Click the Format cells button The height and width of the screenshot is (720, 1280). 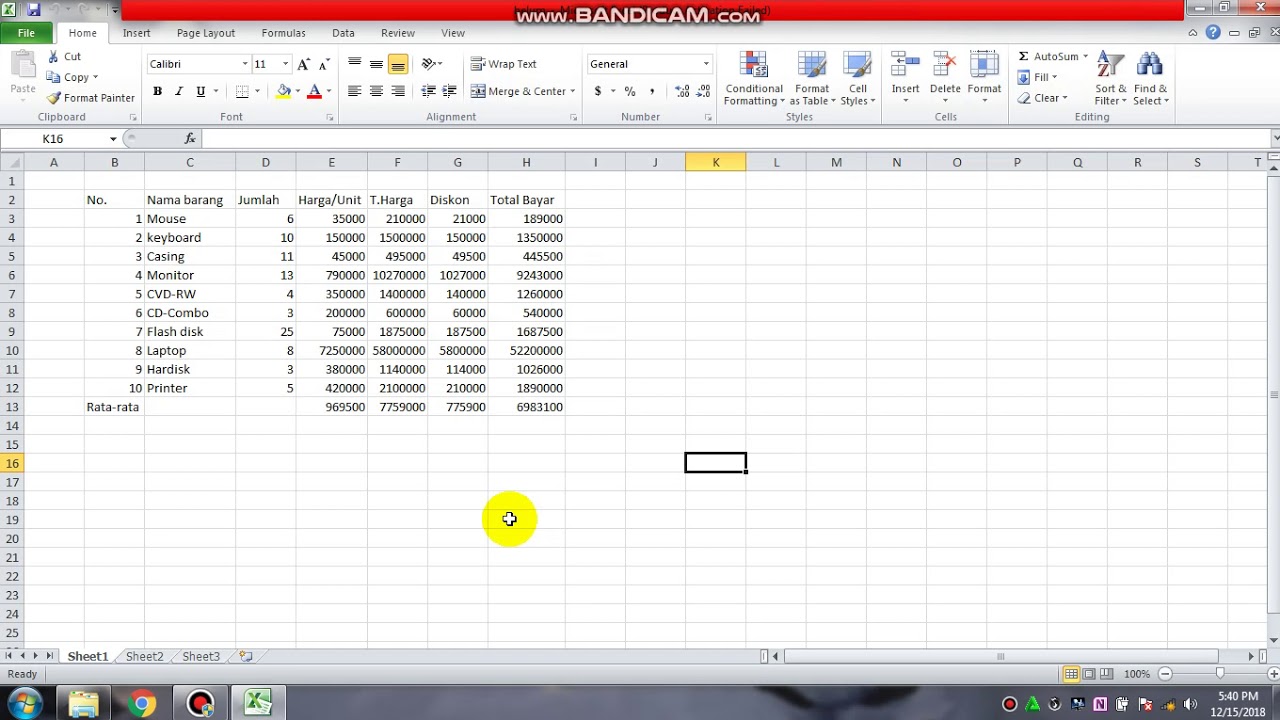click(x=984, y=78)
